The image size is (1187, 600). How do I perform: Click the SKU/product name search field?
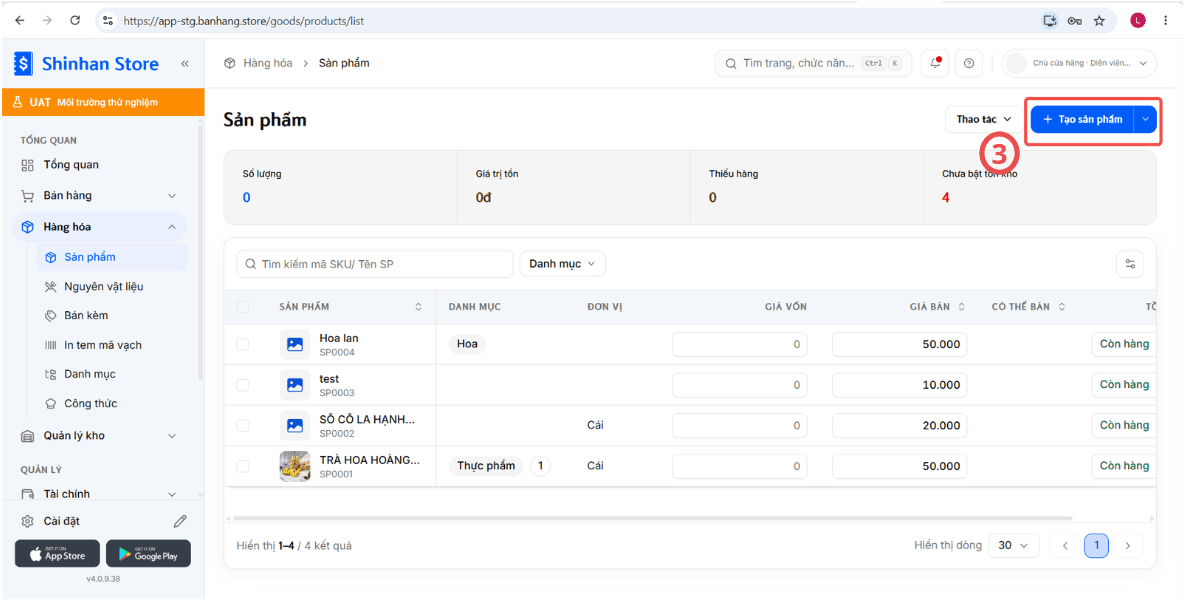(375, 264)
